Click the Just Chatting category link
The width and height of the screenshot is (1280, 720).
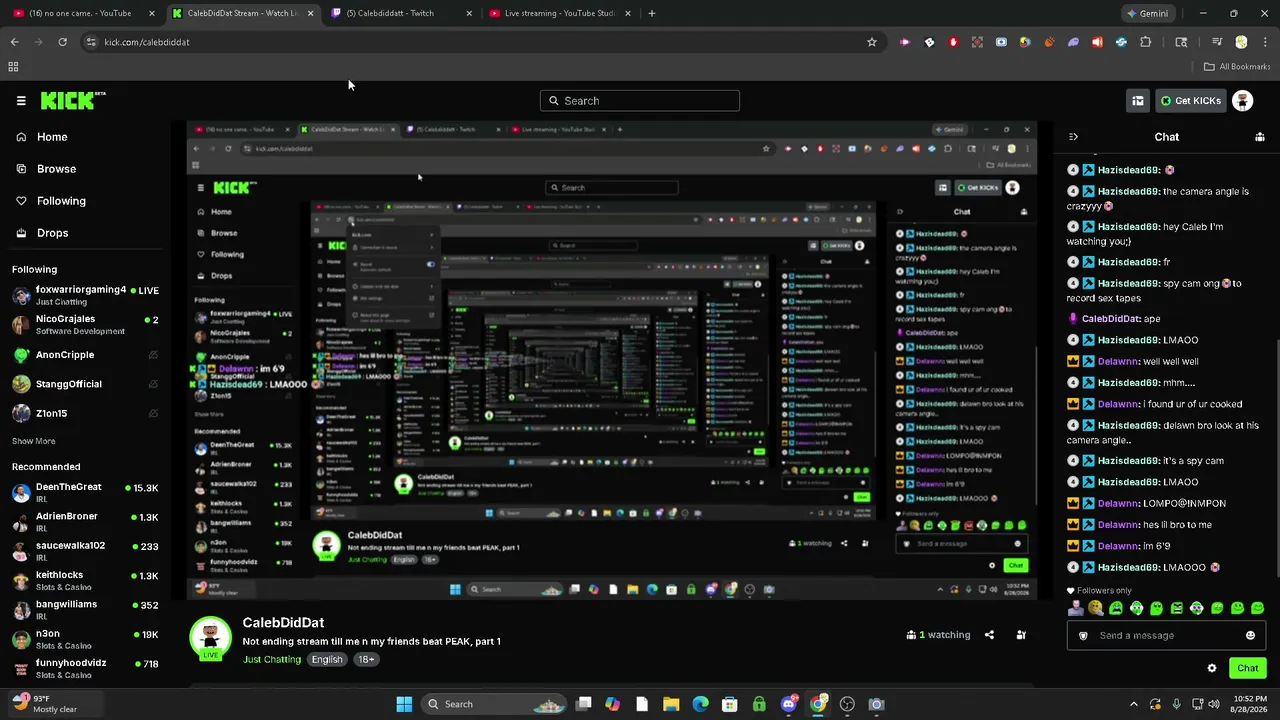click(x=272, y=660)
